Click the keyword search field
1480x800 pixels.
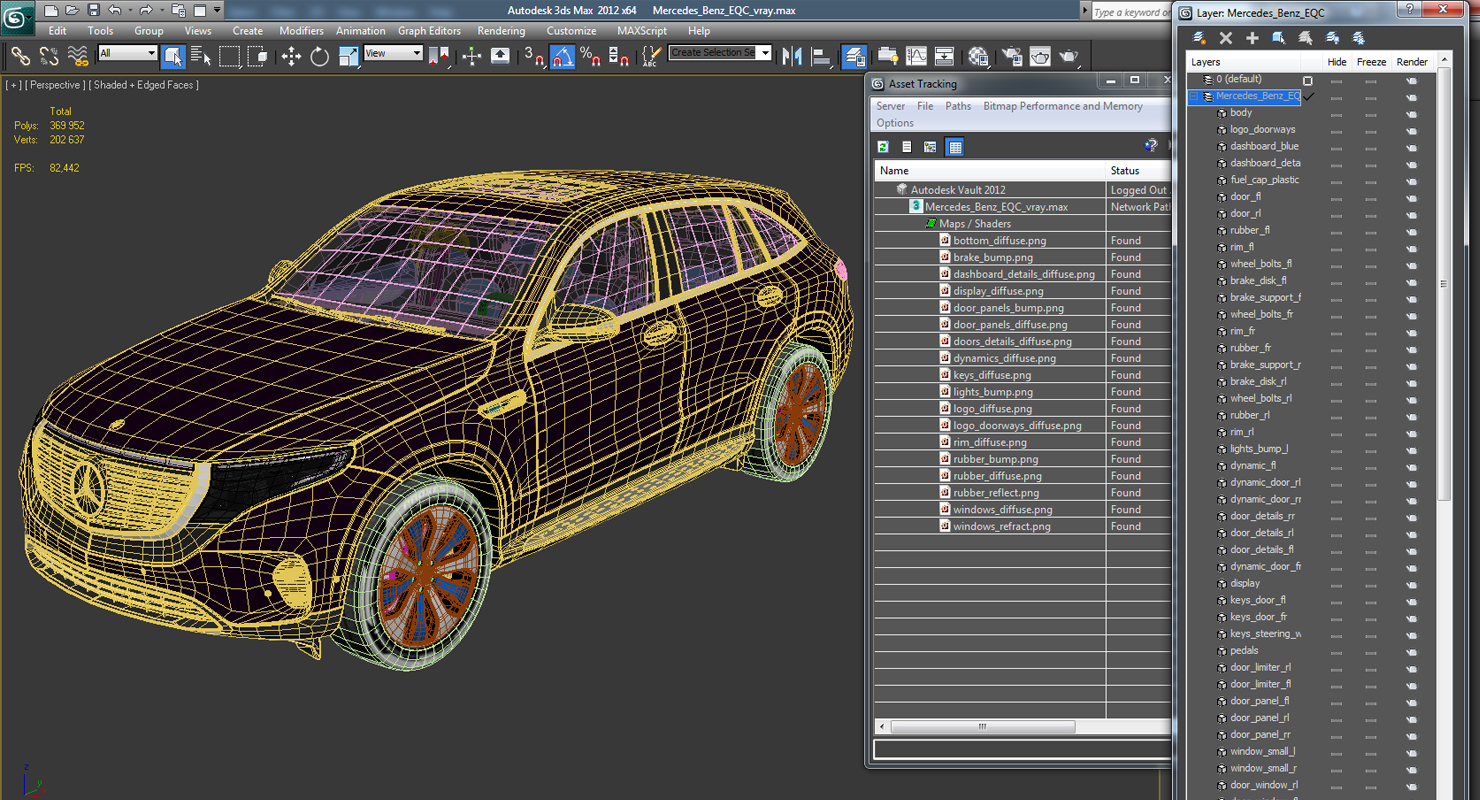pyautogui.click(x=1130, y=12)
